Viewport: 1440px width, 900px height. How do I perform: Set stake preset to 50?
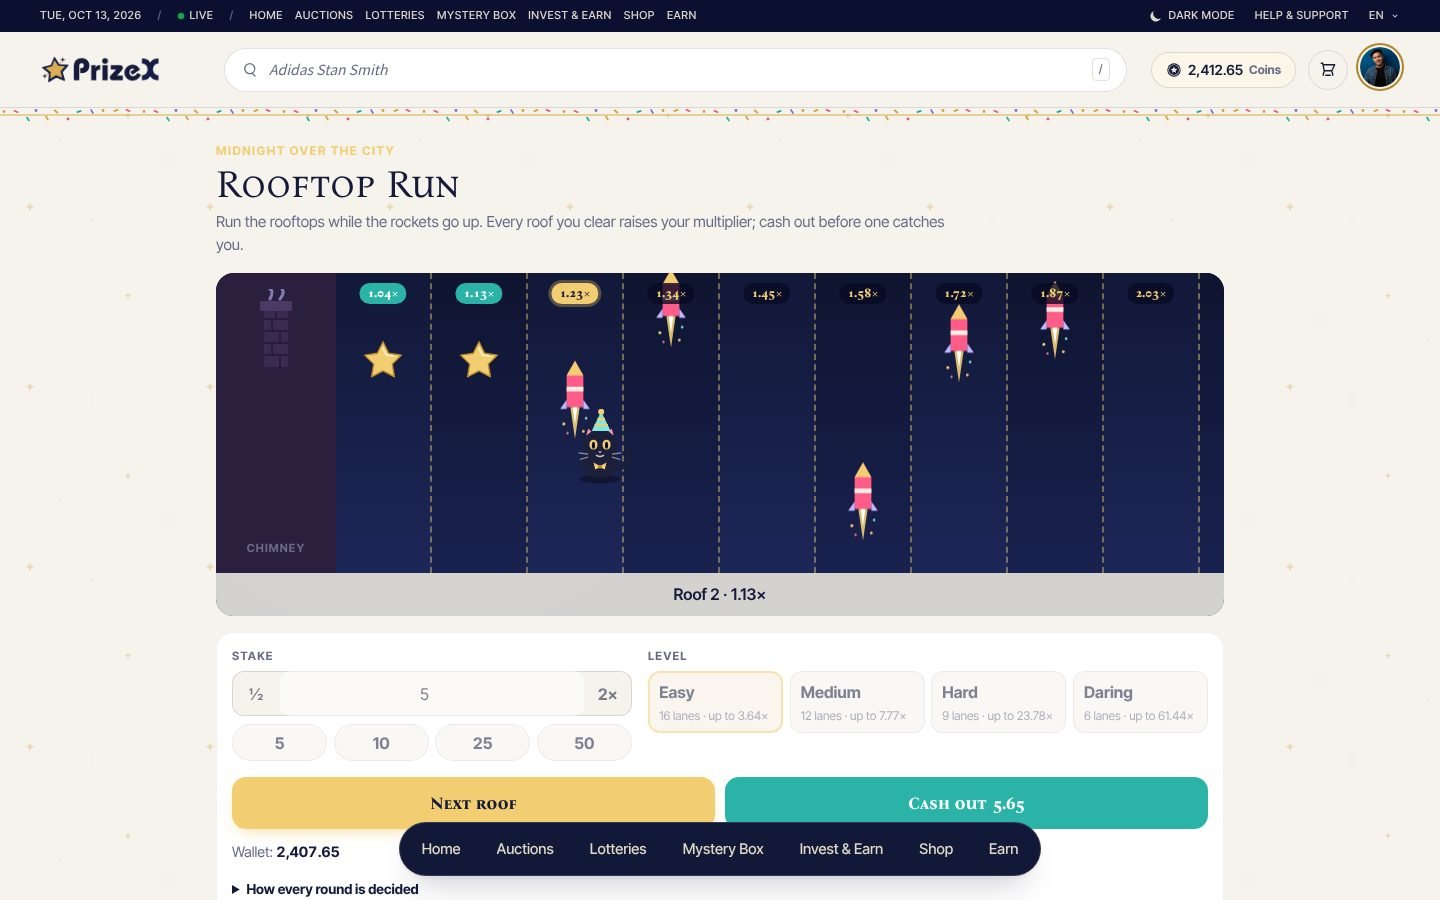click(x=584, y=743)
